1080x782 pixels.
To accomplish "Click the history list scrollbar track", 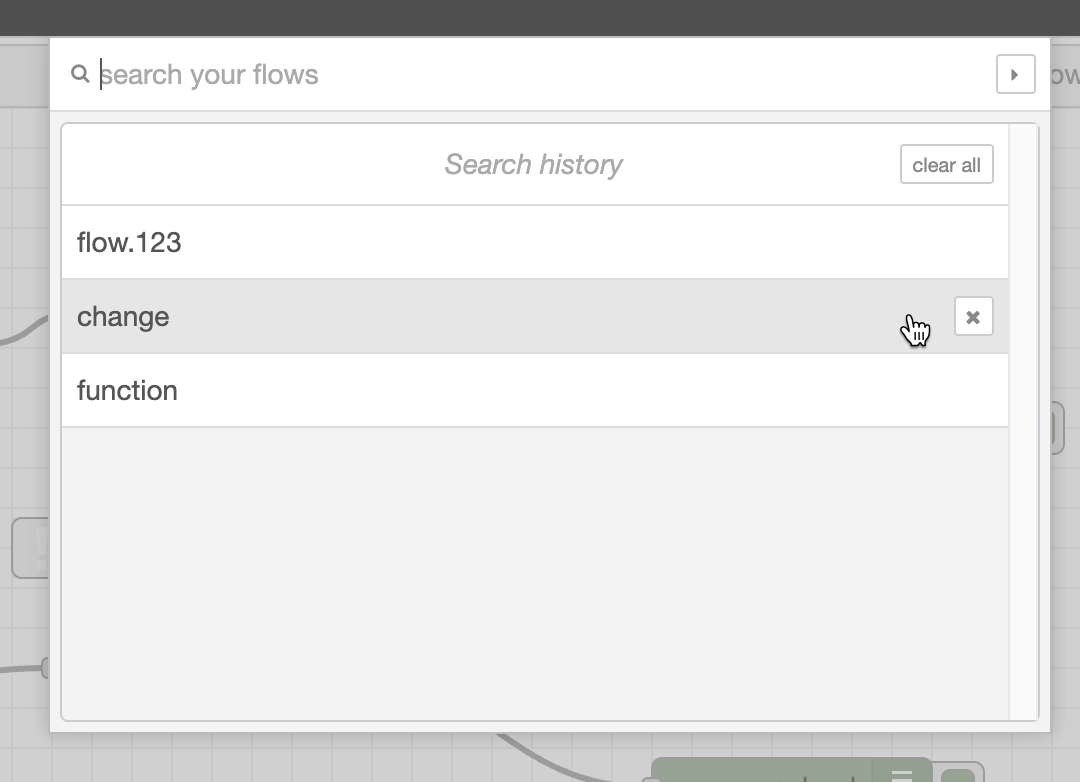I will tap(1023, 422).
